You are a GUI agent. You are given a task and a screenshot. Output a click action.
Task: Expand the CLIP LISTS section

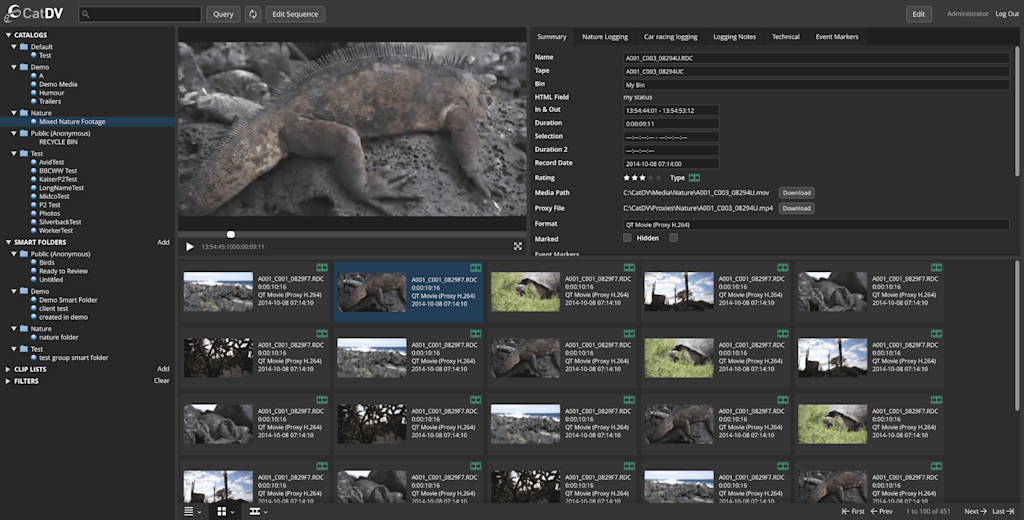coord(9,369)
